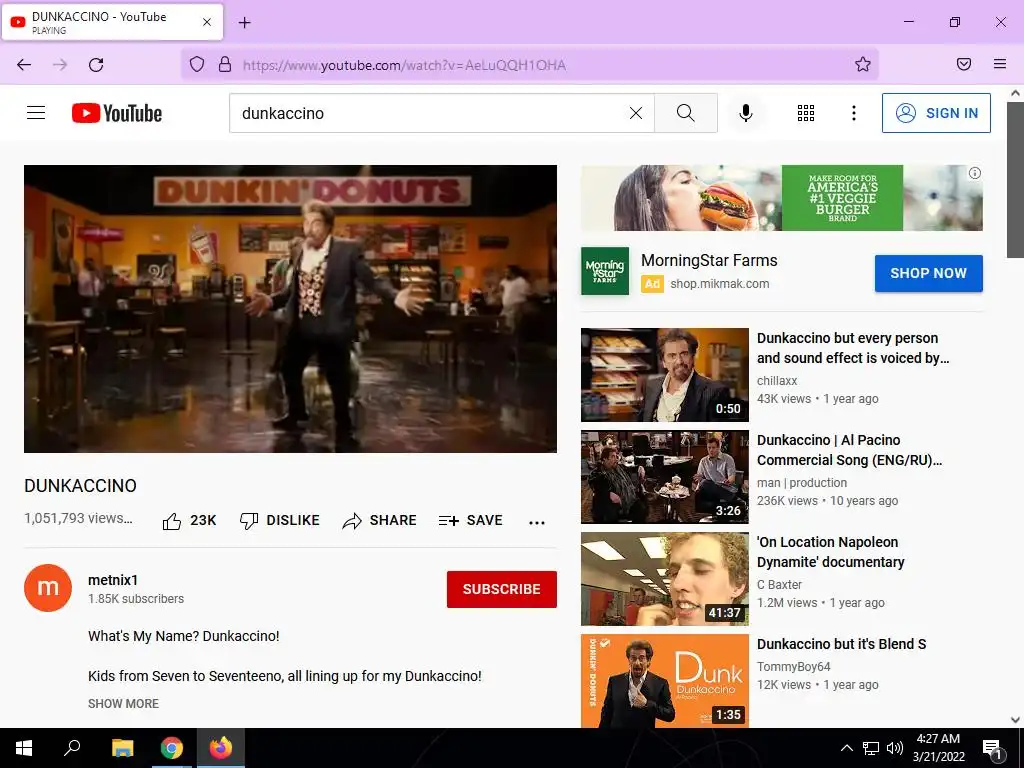
Task: Open Windows Start menu
Action: tap(24, 748)
